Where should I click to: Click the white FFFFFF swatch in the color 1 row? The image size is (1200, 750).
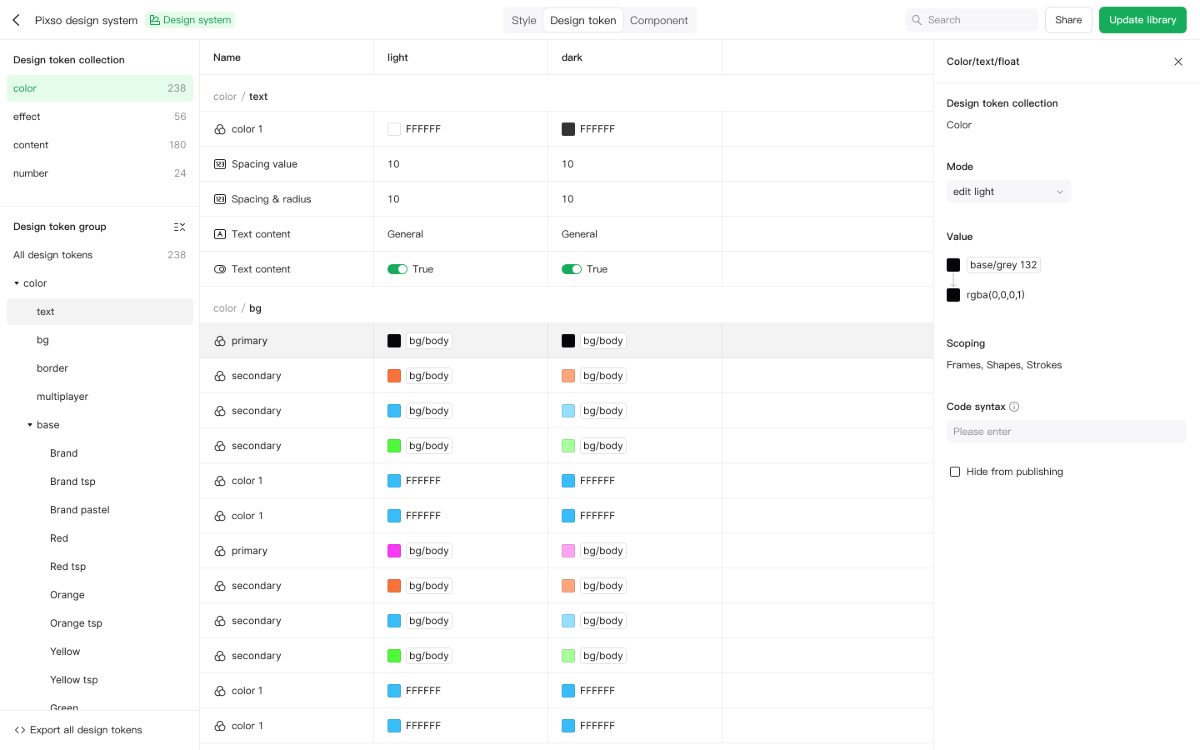tap(394, 129)
